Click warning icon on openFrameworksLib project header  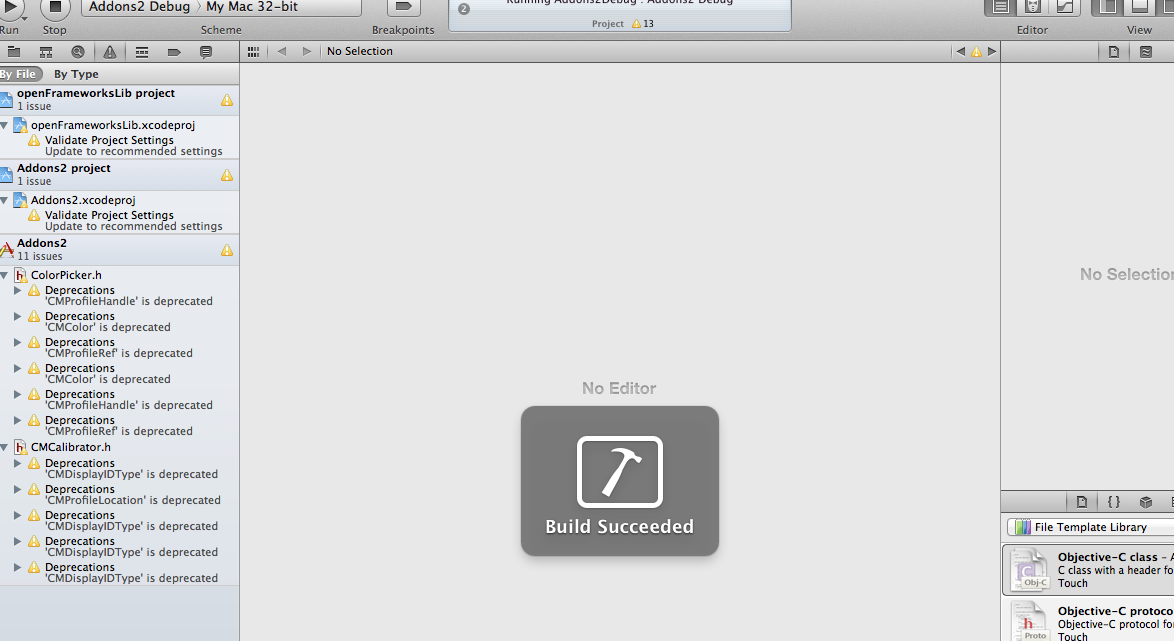[x=227, y=100]
